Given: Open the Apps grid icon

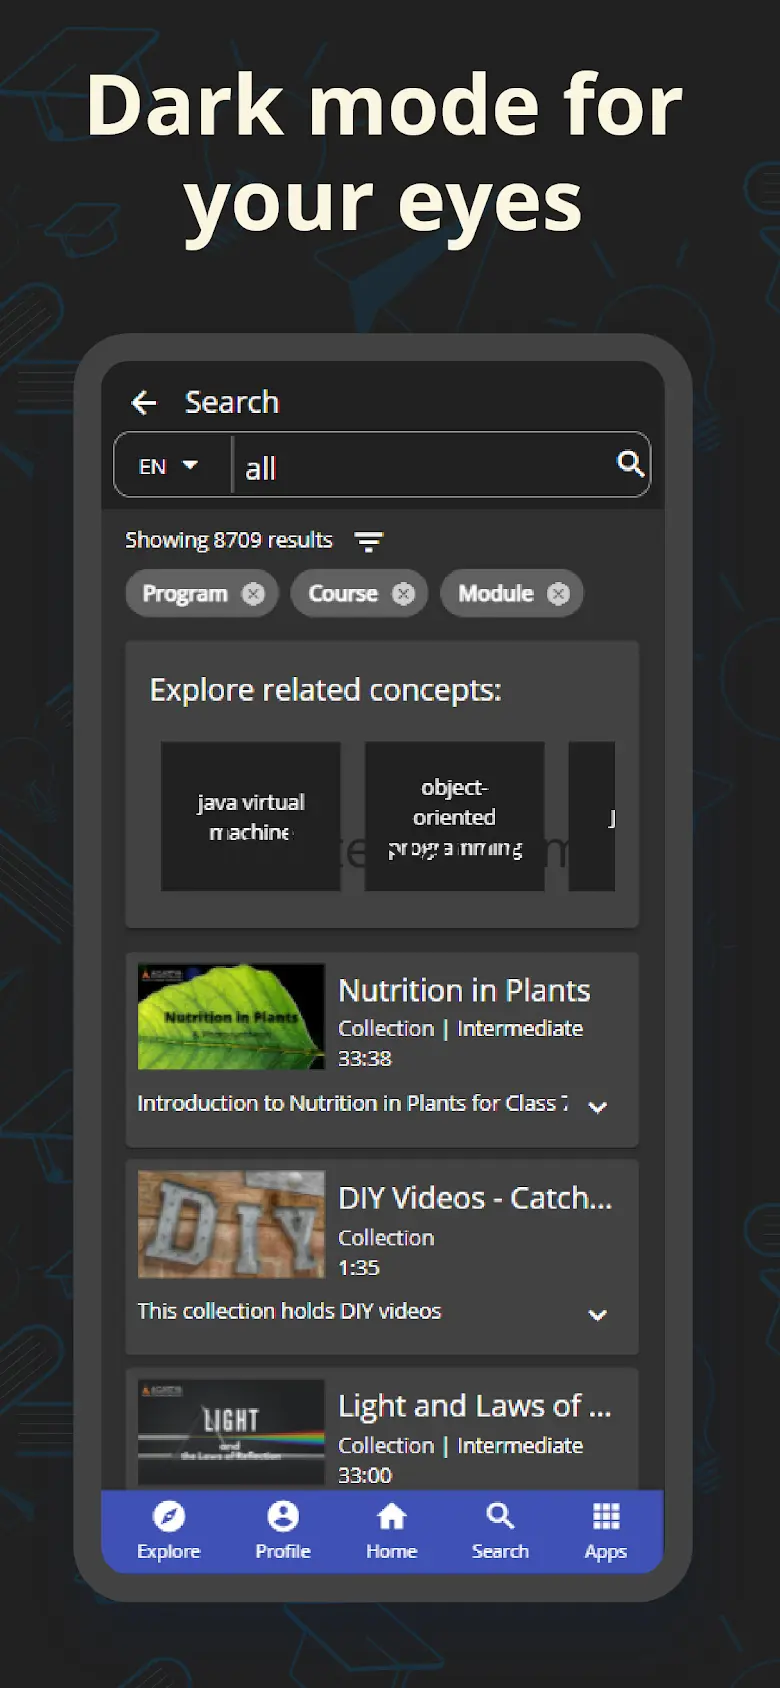Looking at the screenshot, I should coord(606,1517).
